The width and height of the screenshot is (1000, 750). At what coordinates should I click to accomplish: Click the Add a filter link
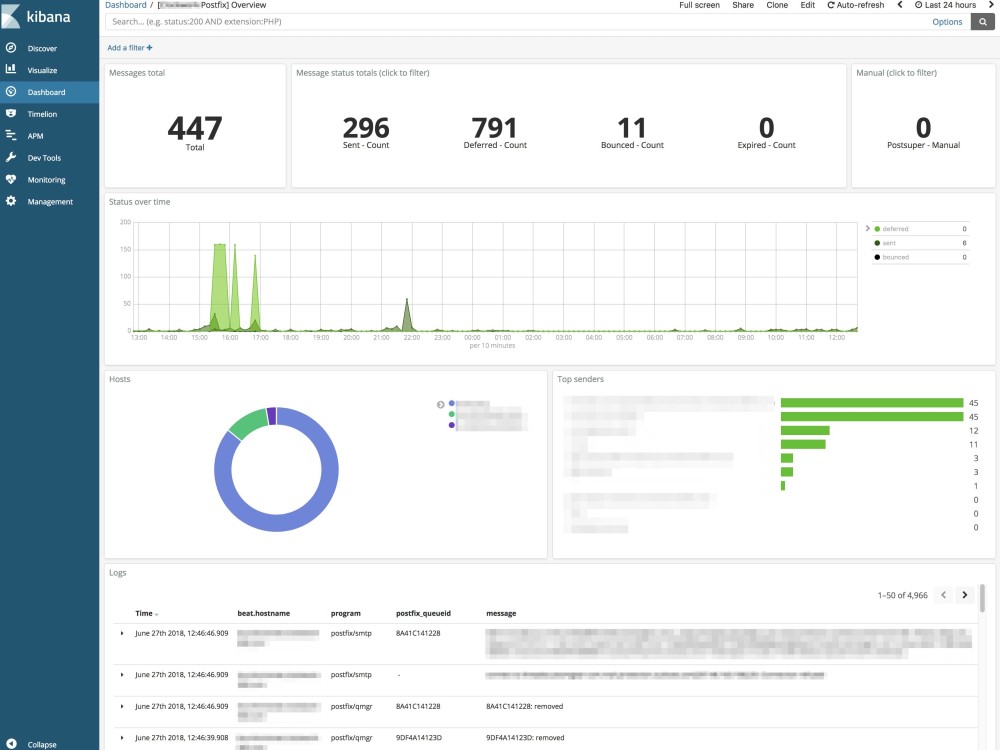(130, 47)
